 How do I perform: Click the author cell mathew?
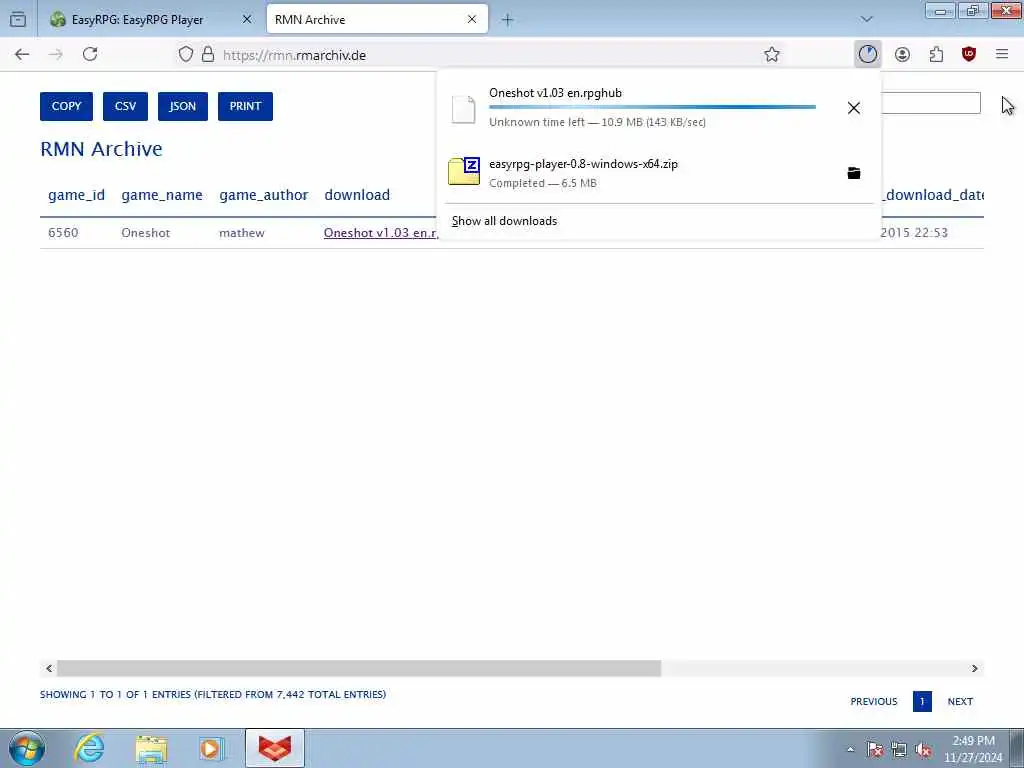tap(242, 232)
